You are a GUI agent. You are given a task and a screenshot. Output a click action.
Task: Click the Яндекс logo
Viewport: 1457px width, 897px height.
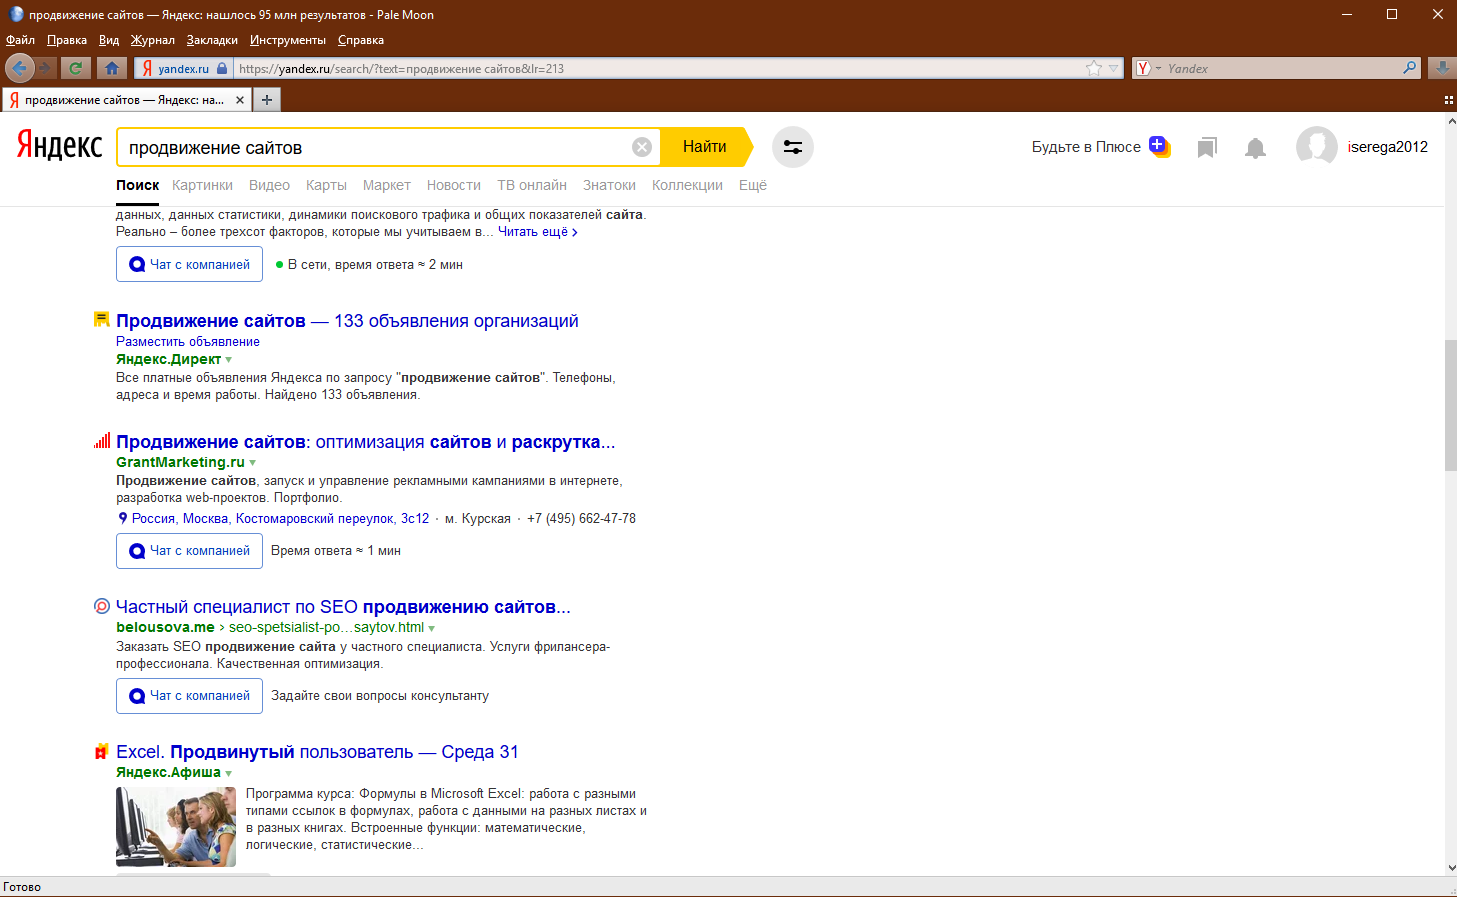click(59, 146)
